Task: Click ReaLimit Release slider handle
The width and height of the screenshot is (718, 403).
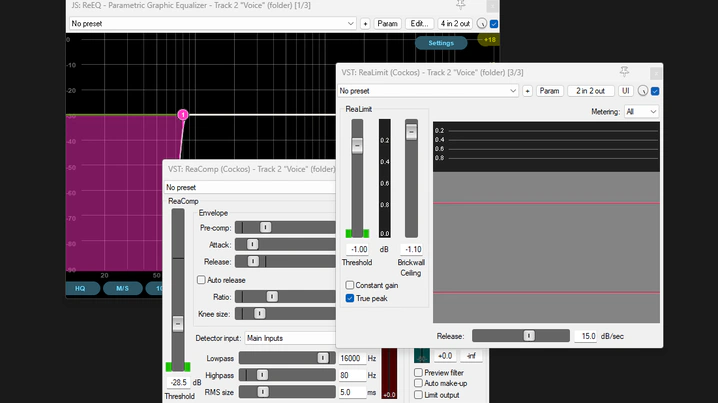Action: point(529,336)
